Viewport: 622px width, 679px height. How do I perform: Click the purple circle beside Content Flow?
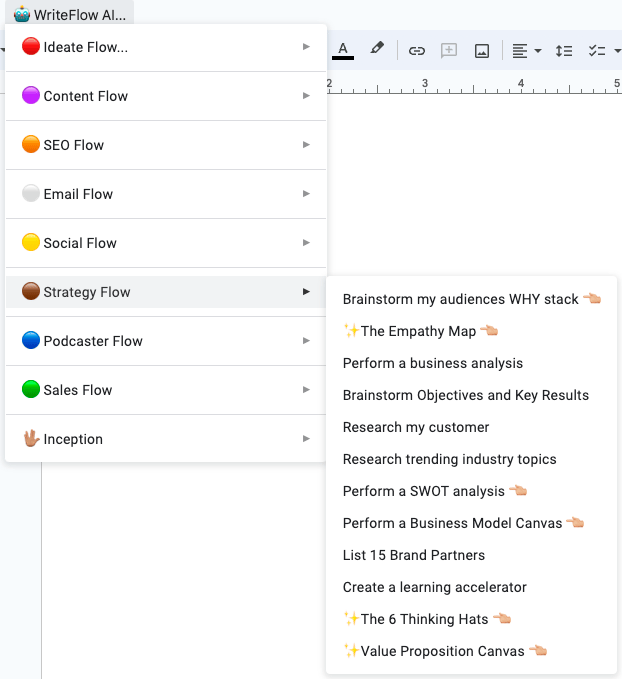[31, 95]
